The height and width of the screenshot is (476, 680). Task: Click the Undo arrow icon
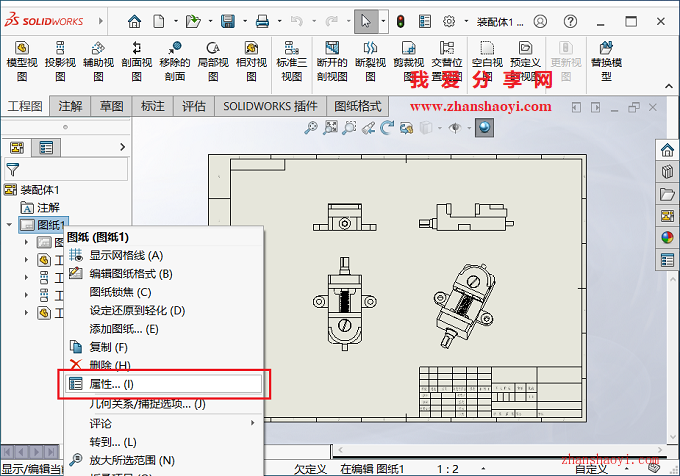tap(297, 21)
